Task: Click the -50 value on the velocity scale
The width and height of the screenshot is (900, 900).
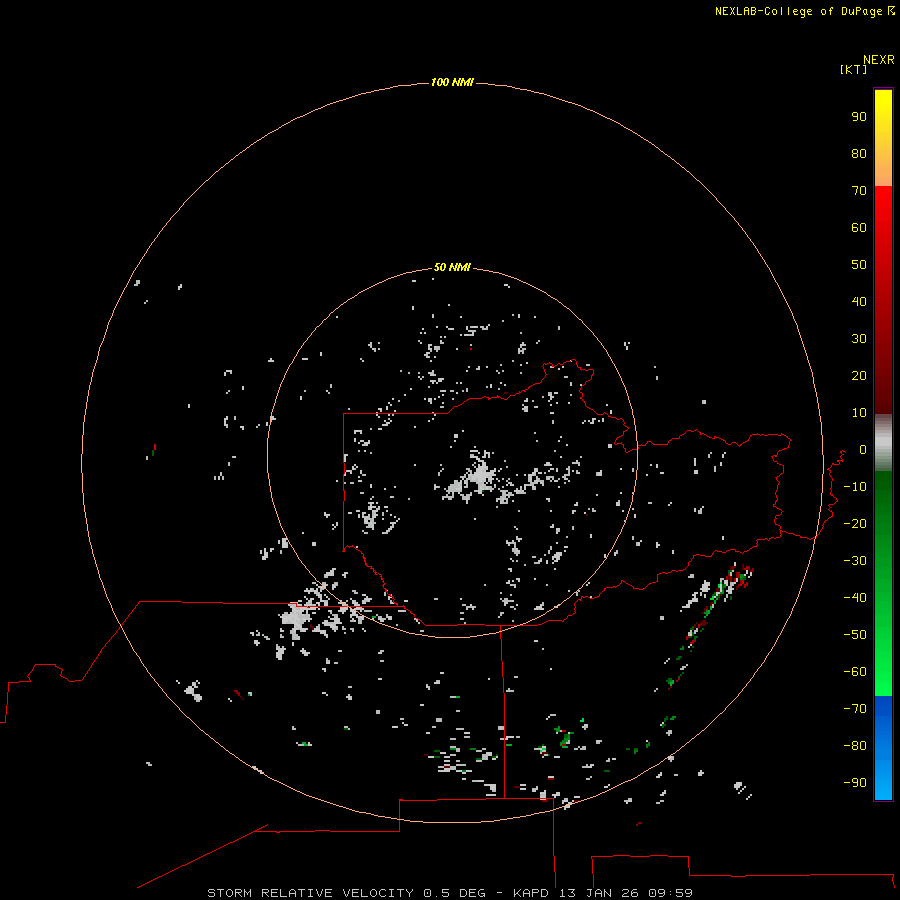Action: [855, 635]
